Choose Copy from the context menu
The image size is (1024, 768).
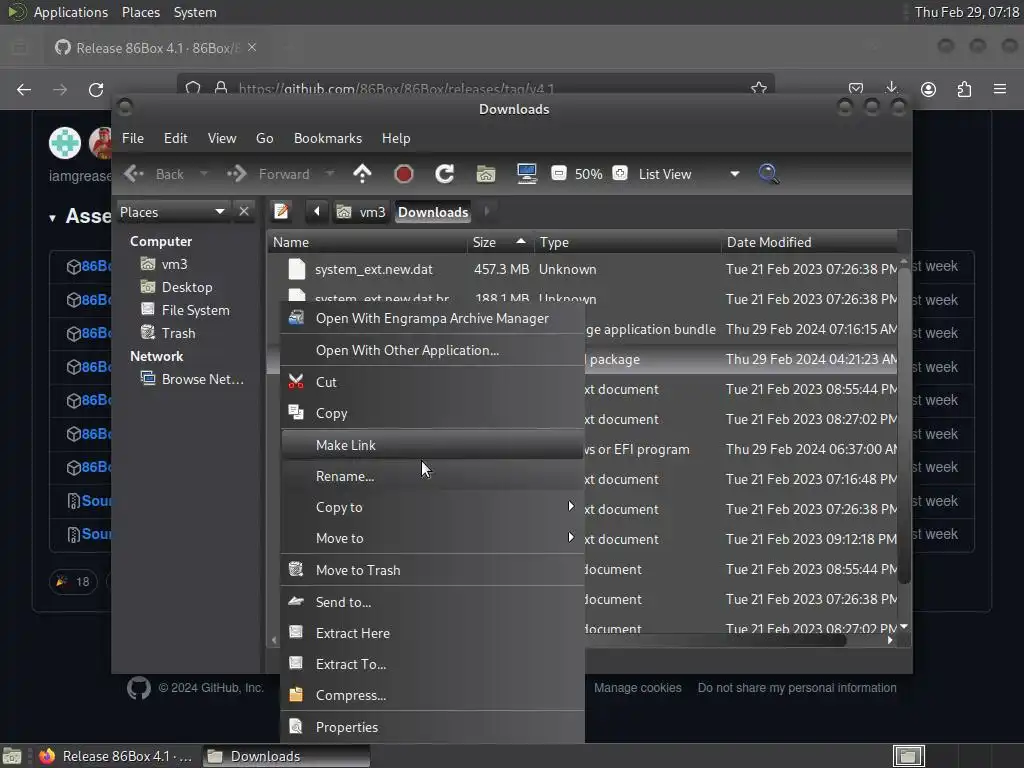pos(432,413)
